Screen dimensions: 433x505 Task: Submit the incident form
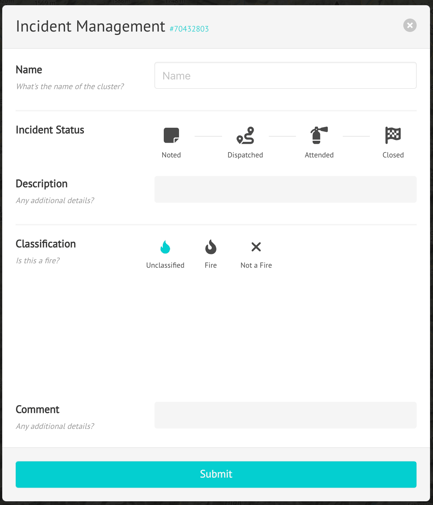(x=216, y=474)
